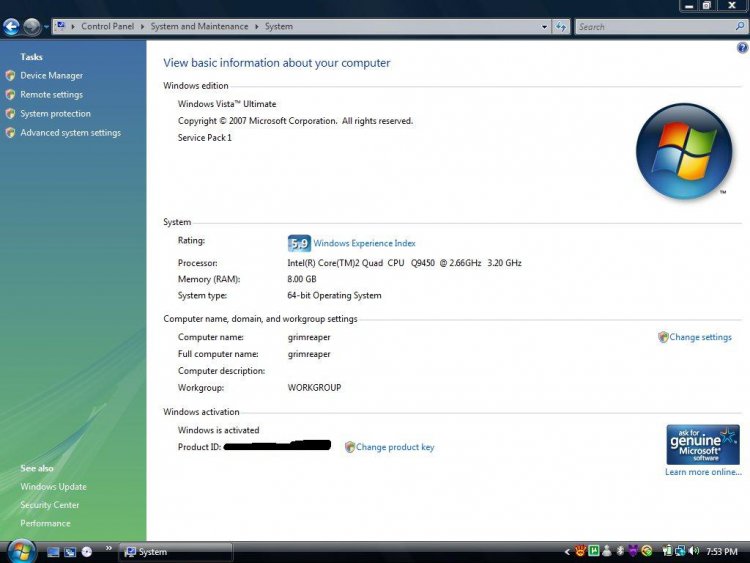Open the Windows Experience Index link
Viewport: 750px width, 563px height.
coord(364,243)
